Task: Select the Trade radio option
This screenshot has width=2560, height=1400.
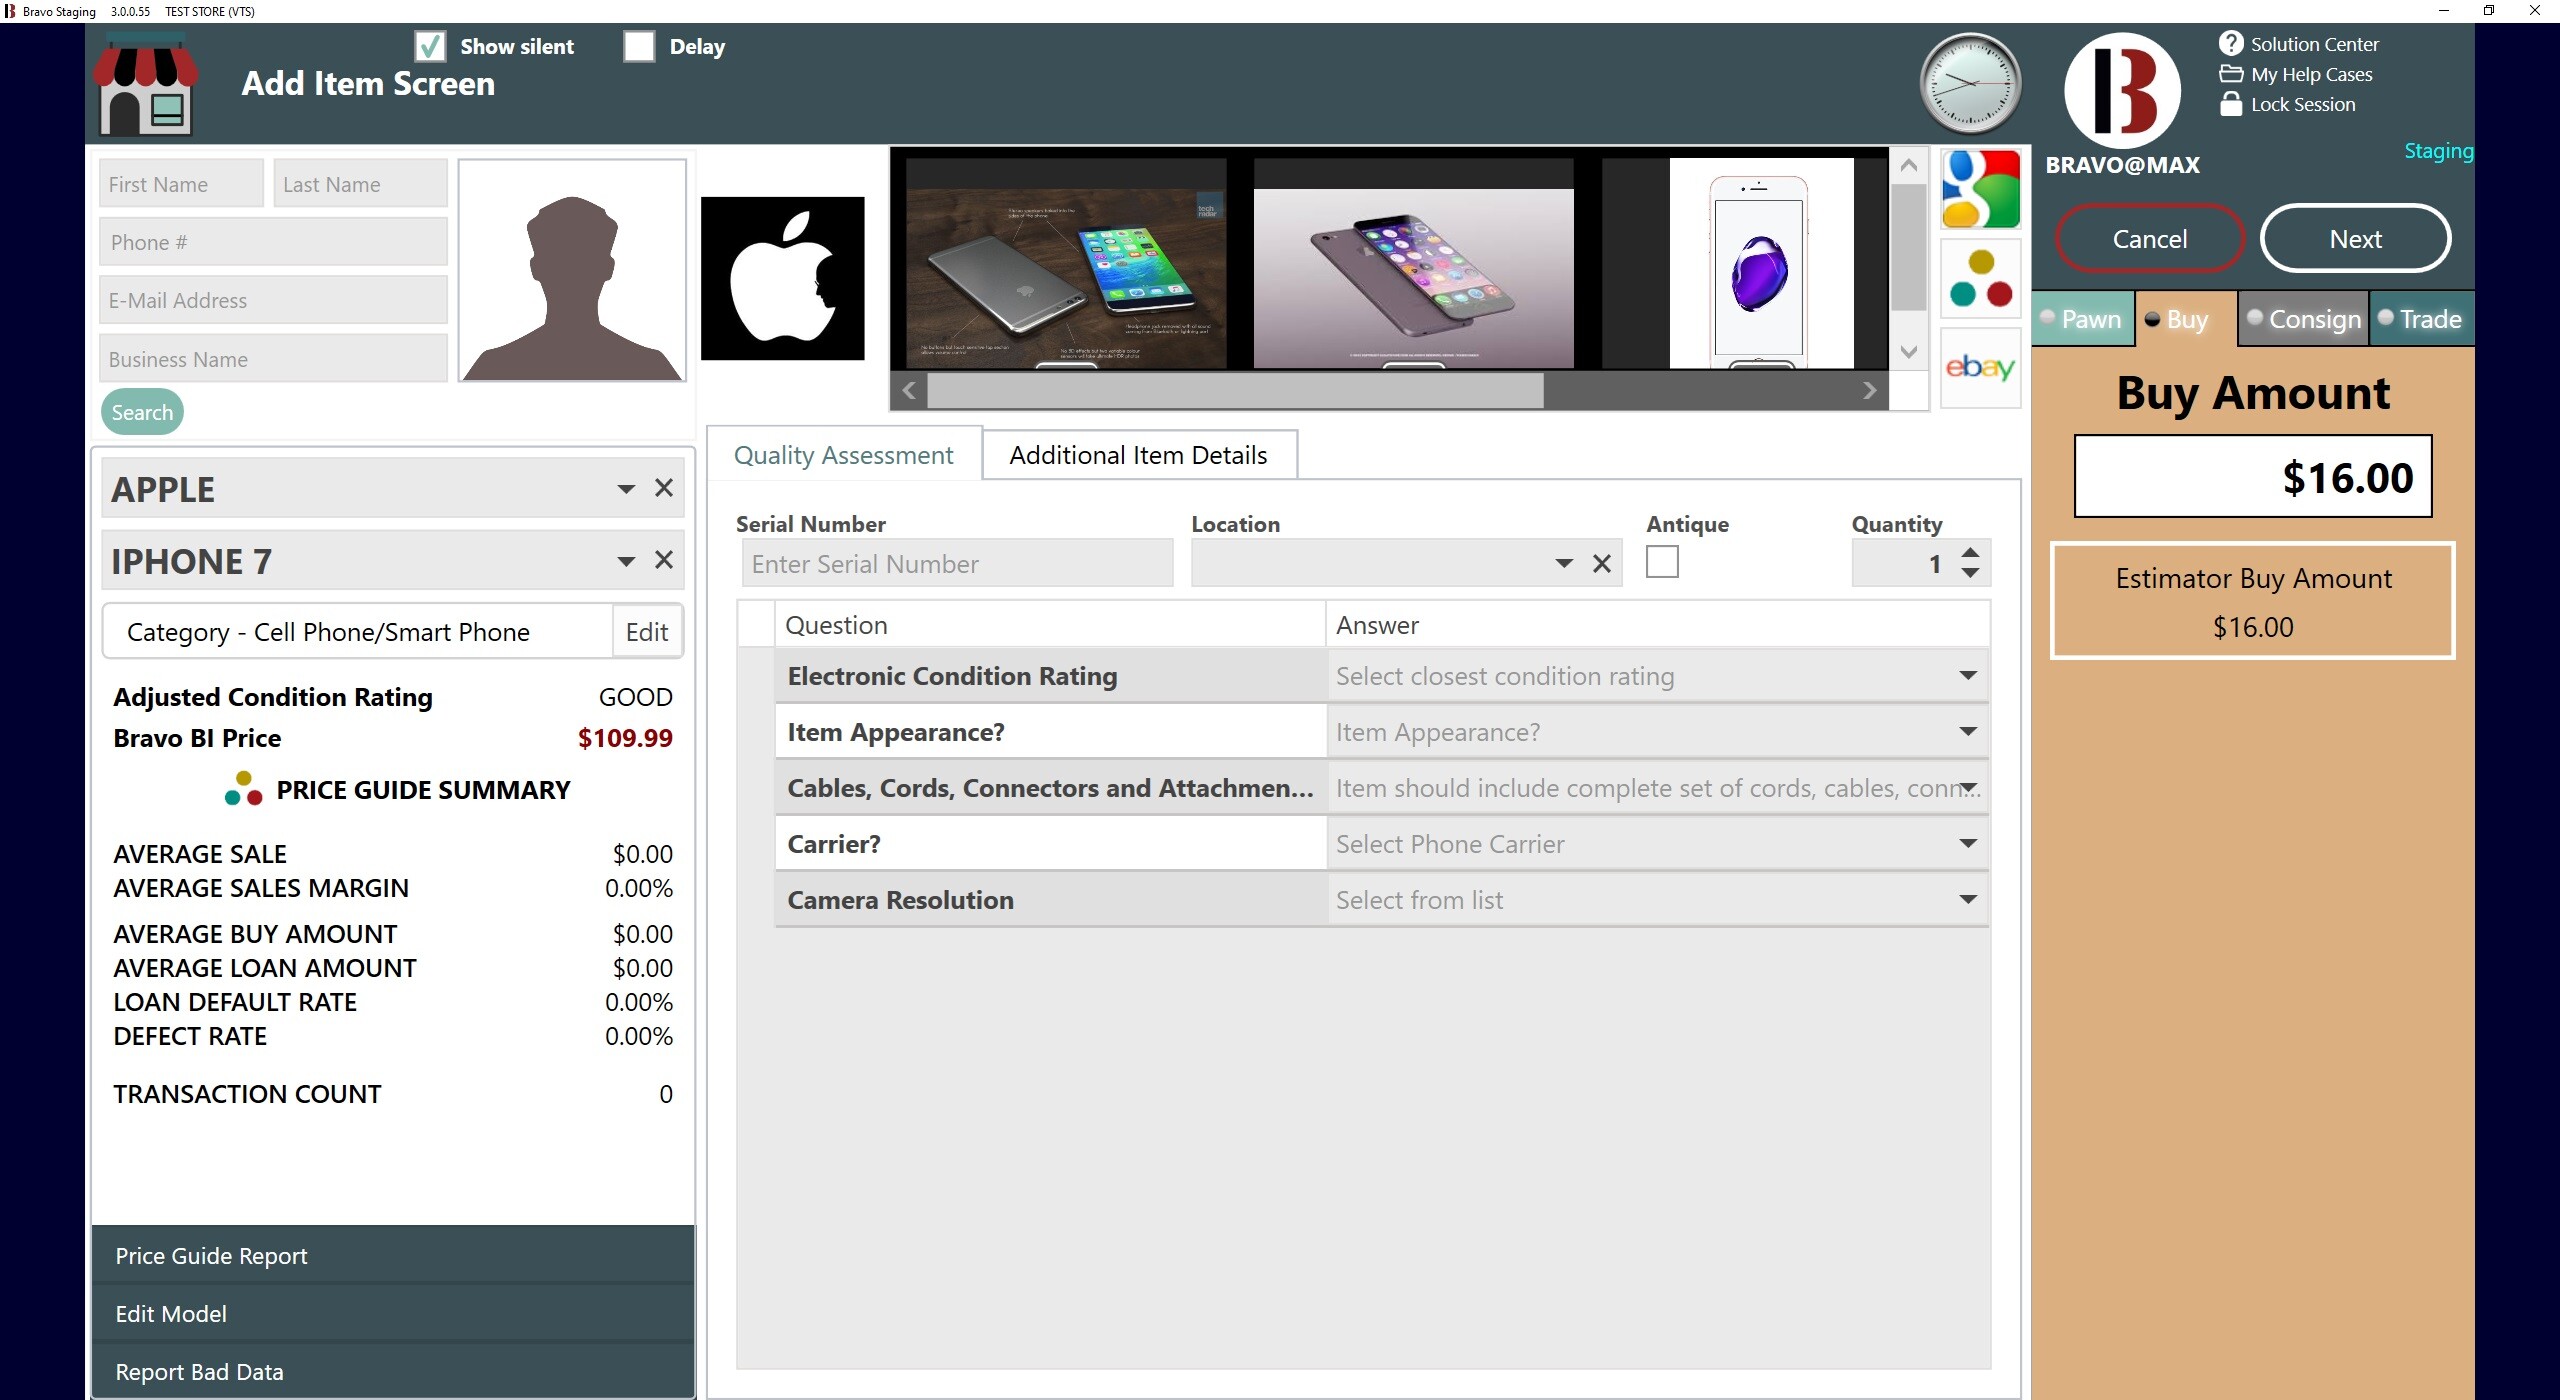Action: click(2386, 317)
